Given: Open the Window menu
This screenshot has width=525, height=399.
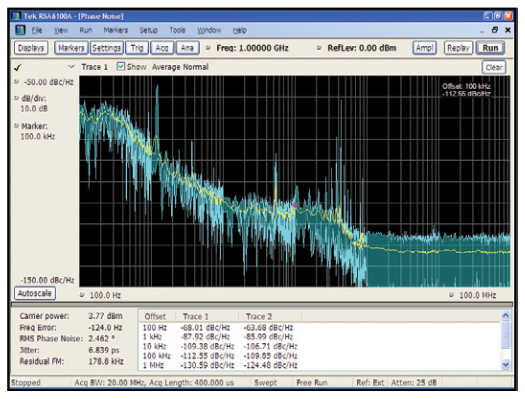Looking at the screenshot, I should pos(209,30).
